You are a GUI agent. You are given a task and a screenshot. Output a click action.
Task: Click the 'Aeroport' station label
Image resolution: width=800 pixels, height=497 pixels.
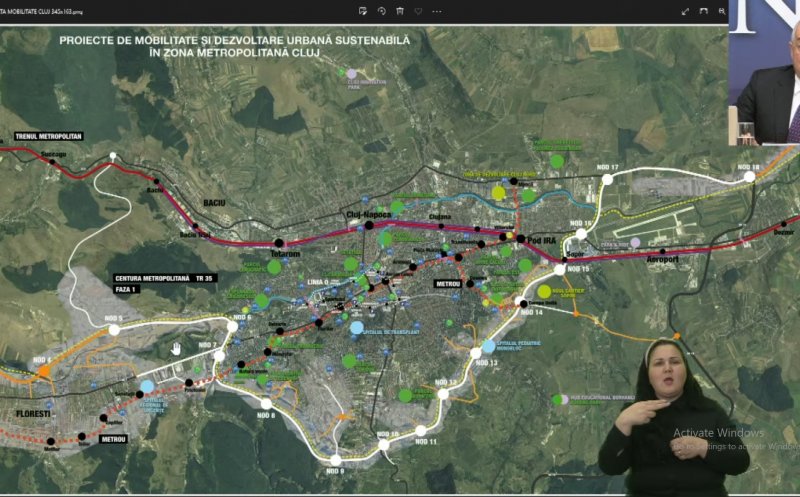point(662,260)
